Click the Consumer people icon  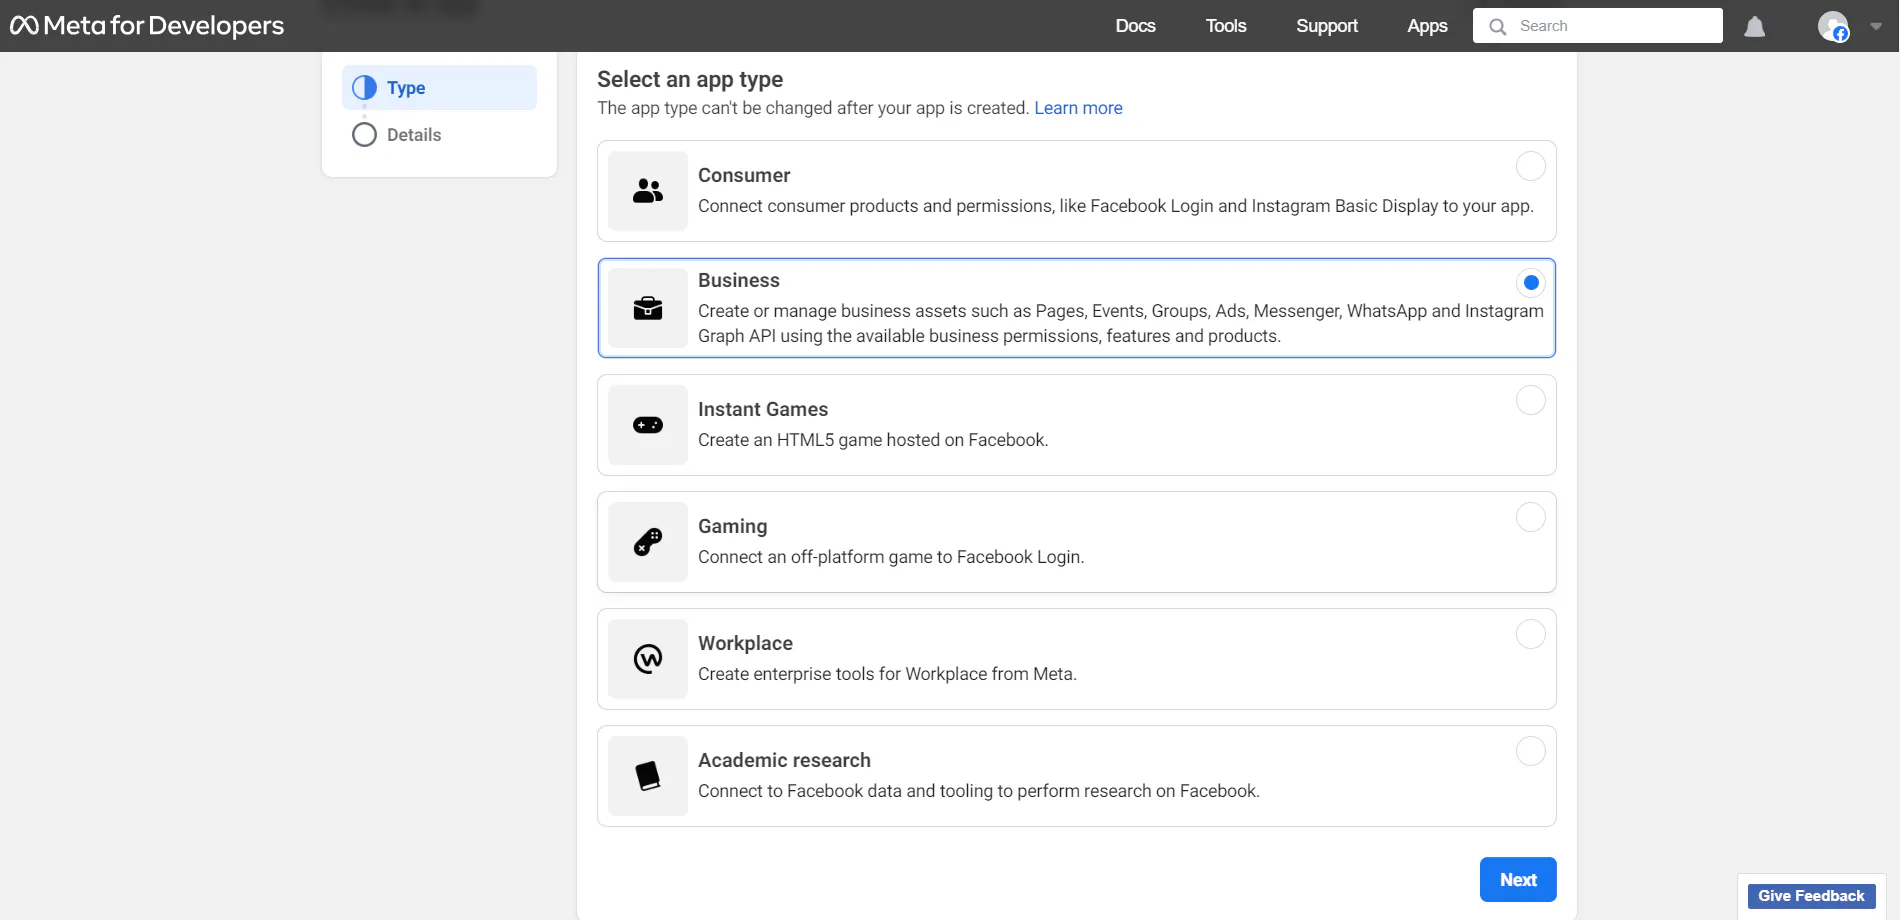pos(647,191)
